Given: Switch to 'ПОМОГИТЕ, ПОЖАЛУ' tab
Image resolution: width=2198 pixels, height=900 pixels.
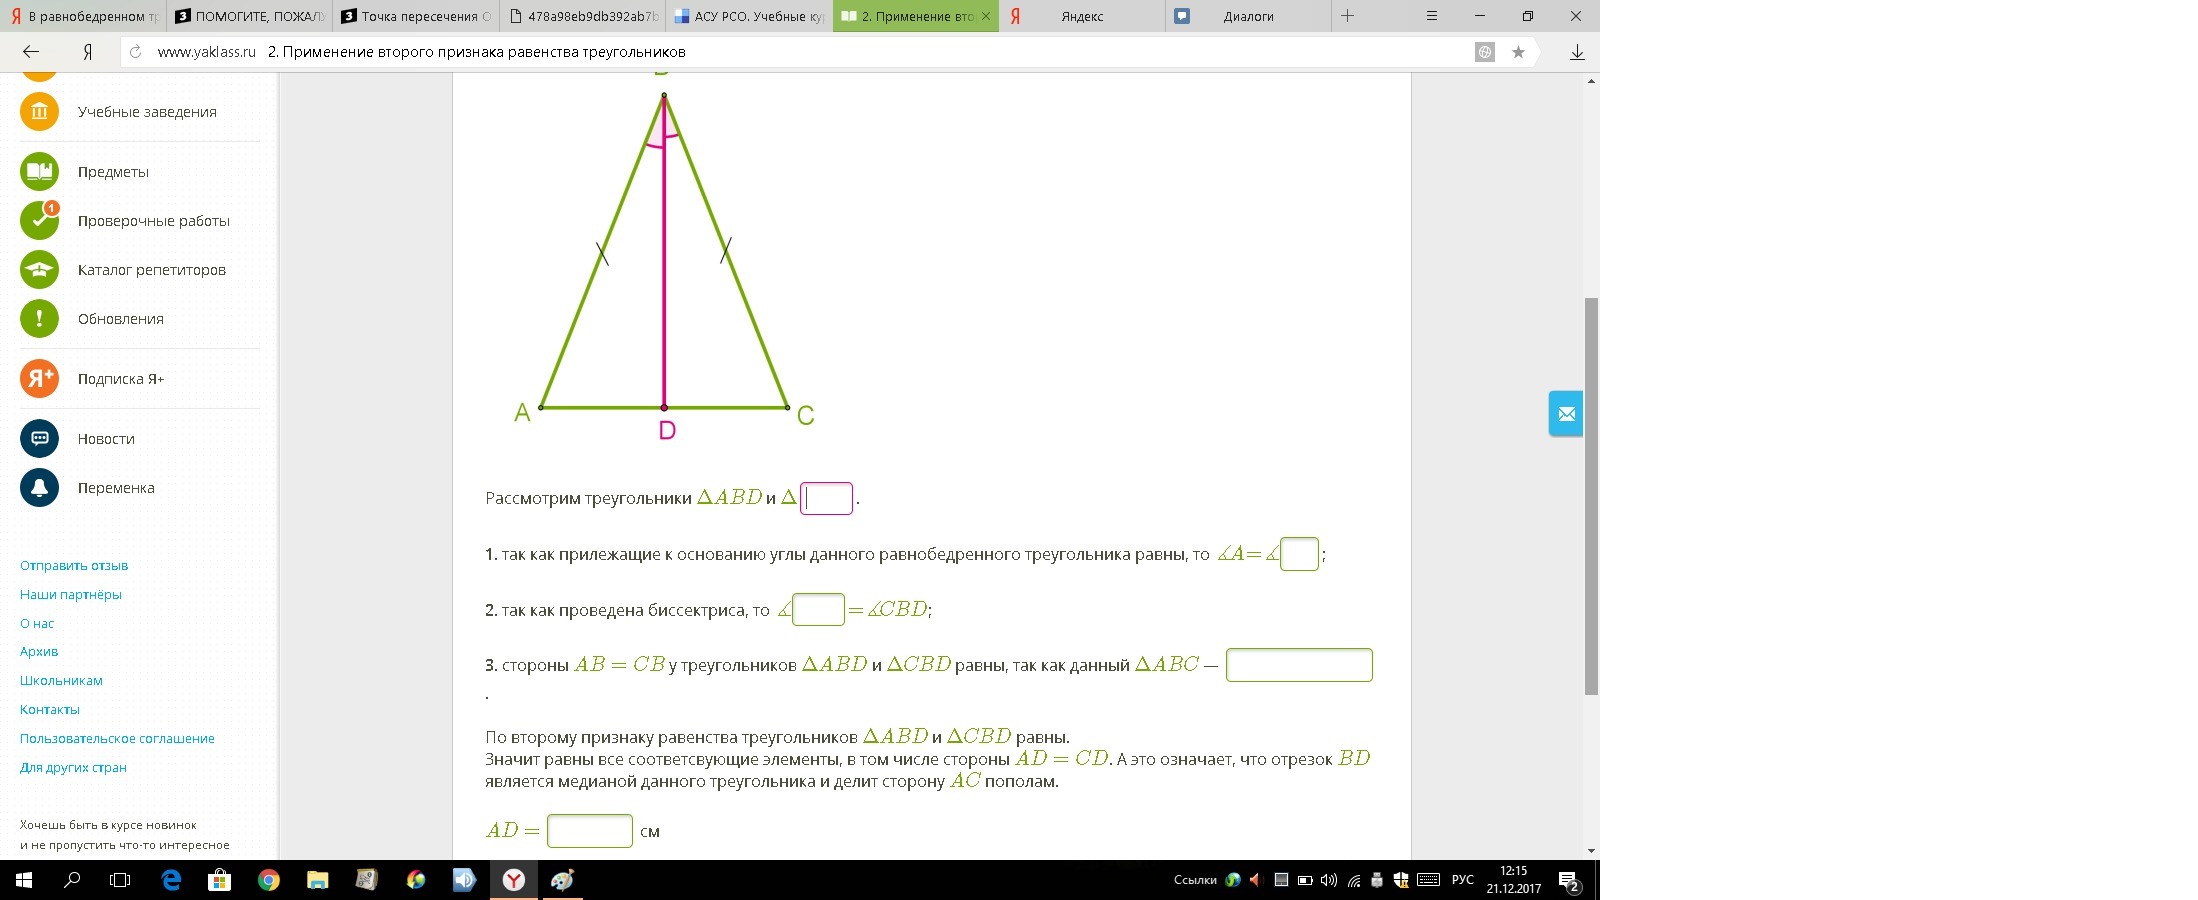Looking at the screenshot, I should point(250,16).
